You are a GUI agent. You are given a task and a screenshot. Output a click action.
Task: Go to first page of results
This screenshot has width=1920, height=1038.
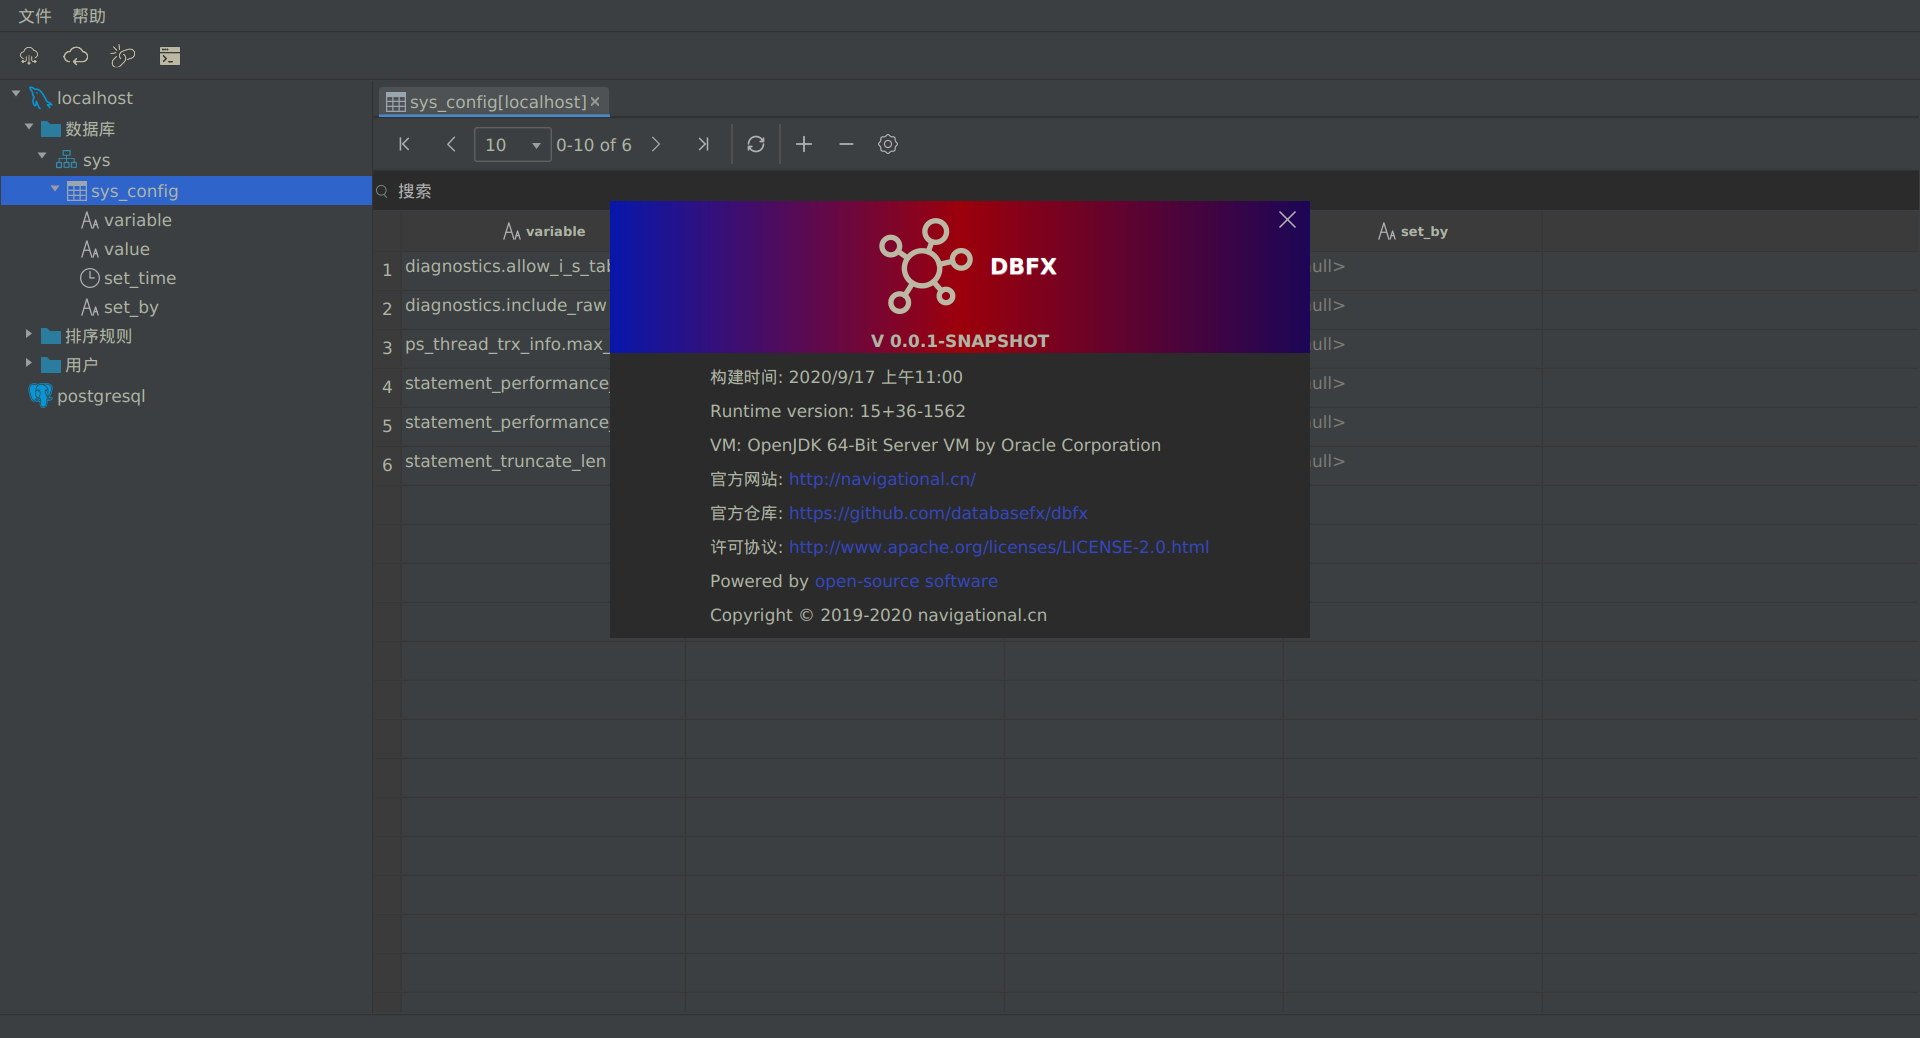tap(404, 144)
